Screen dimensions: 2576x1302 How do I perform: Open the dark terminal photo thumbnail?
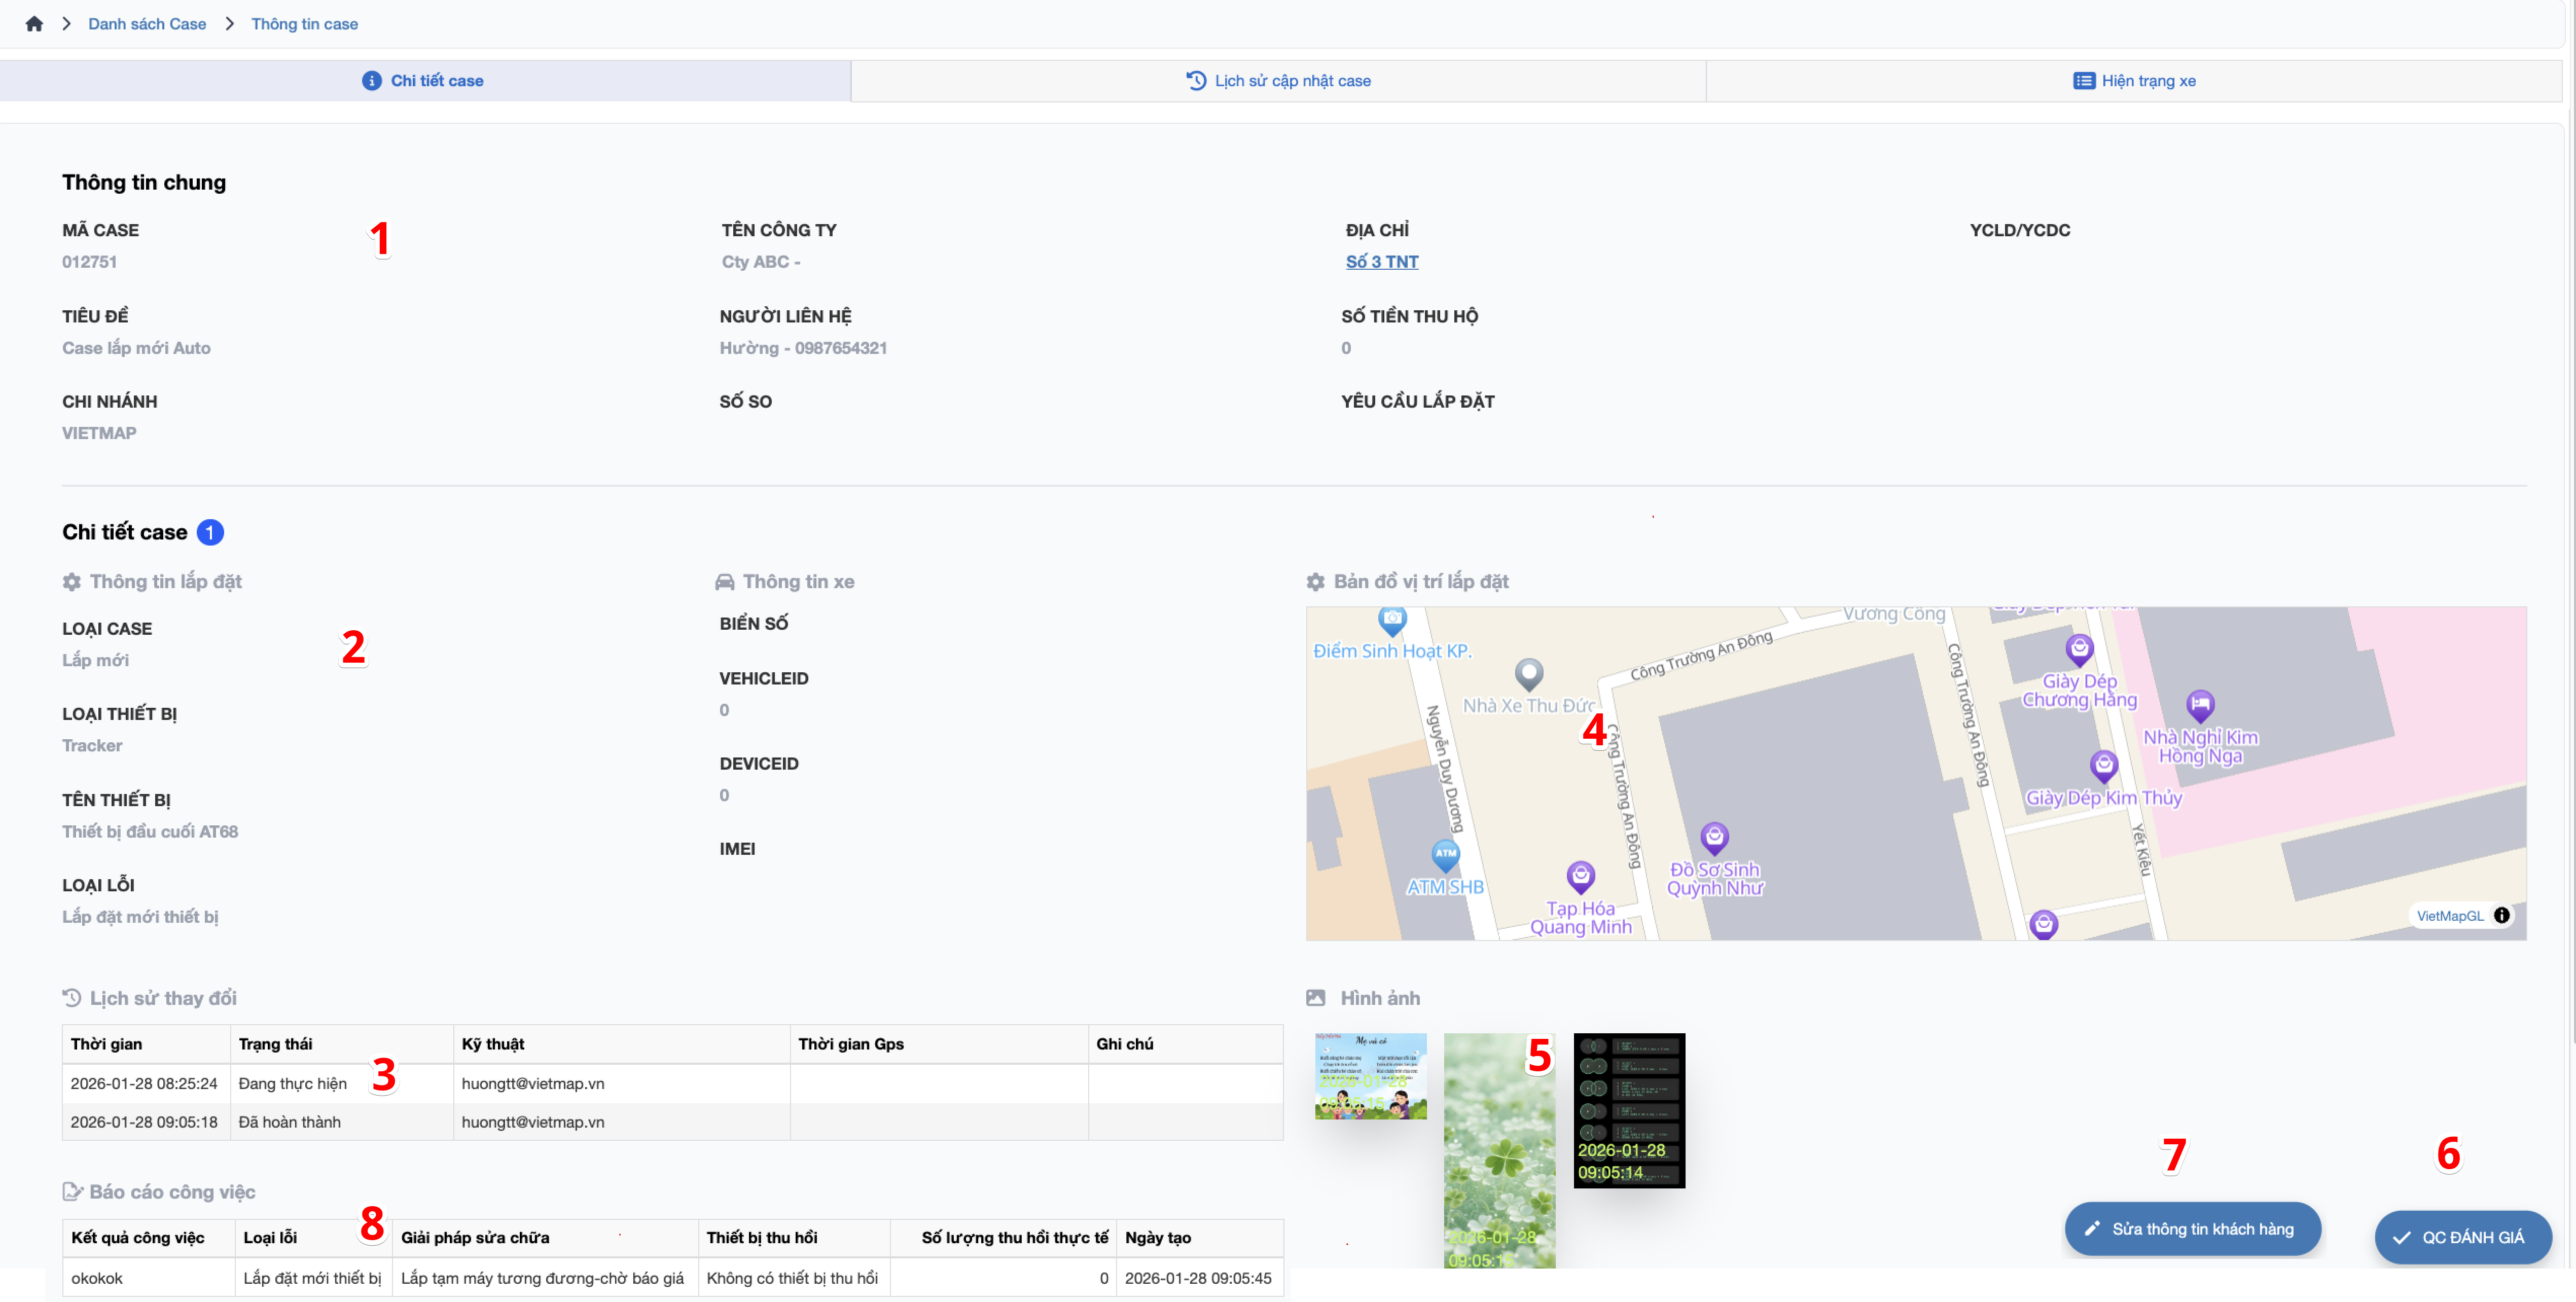click(1629, 1110)
